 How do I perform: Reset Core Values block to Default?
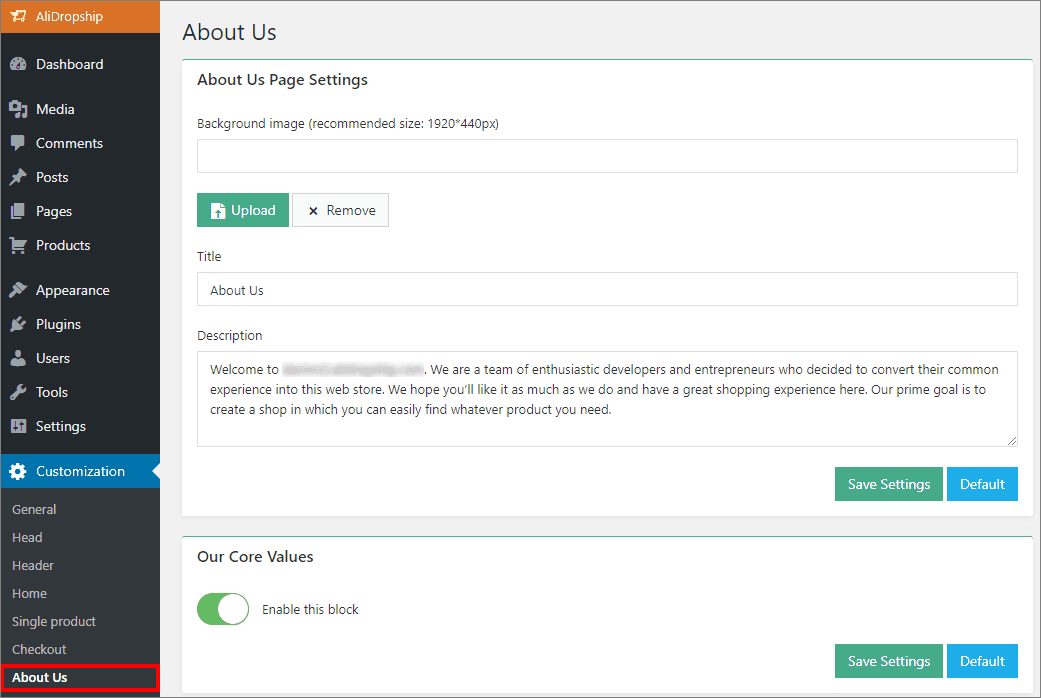point(982,661)
